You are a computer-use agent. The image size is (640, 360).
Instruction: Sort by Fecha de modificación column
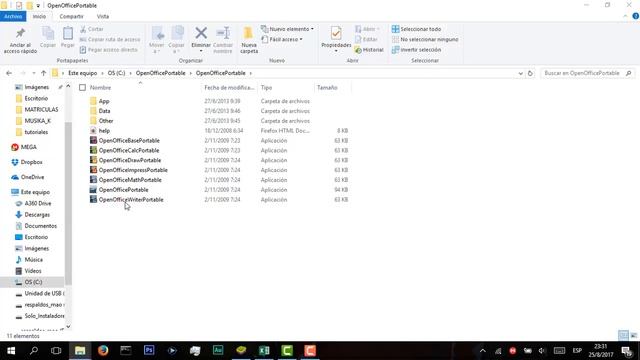(x=229, y=87)
